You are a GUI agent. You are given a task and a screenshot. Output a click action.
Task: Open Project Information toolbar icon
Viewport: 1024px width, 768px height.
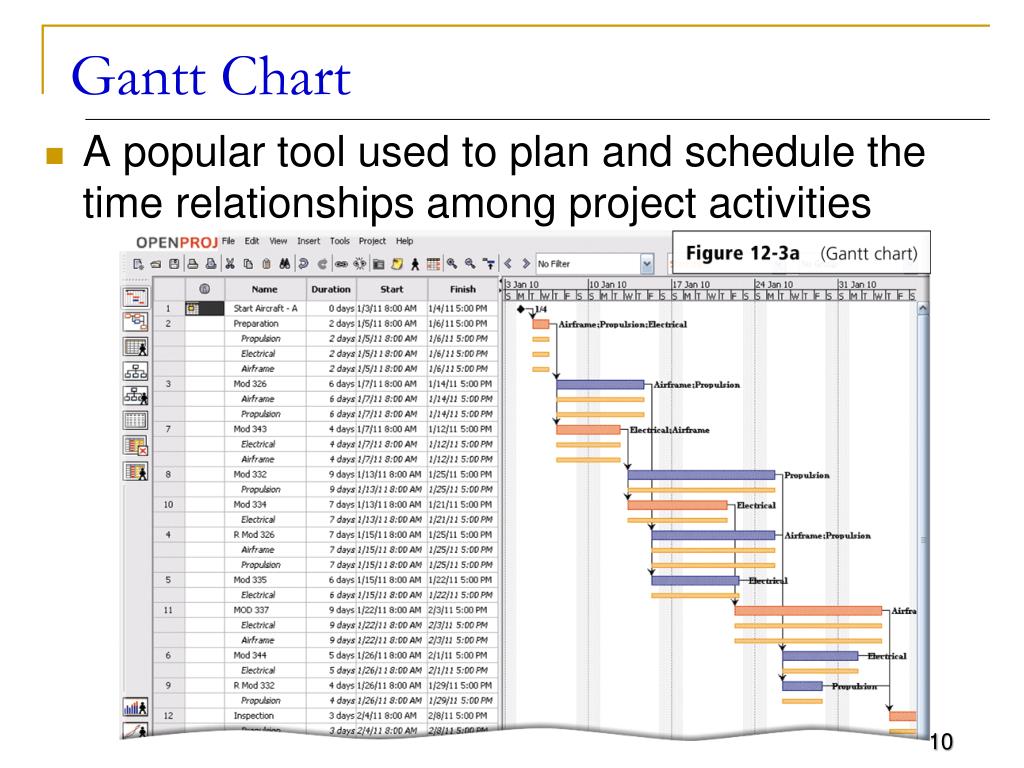[x=378, y=264]
